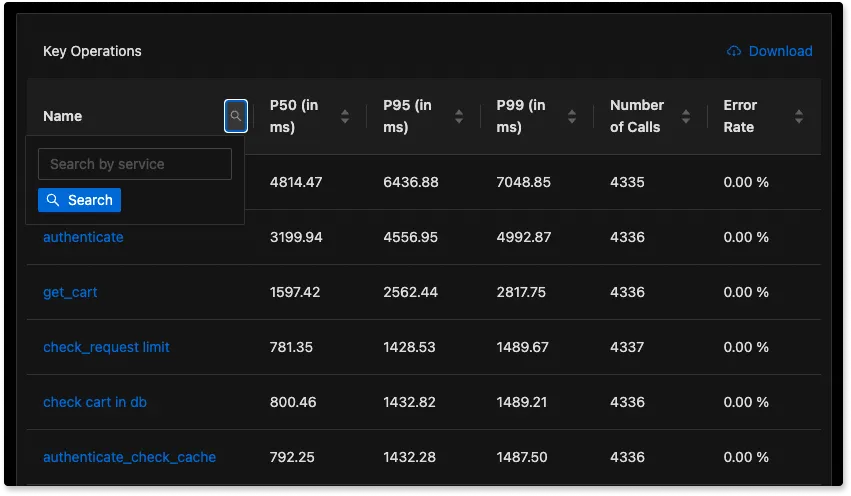Click the cloud download icon
851x496 pixels.
[x=734, y=51]
